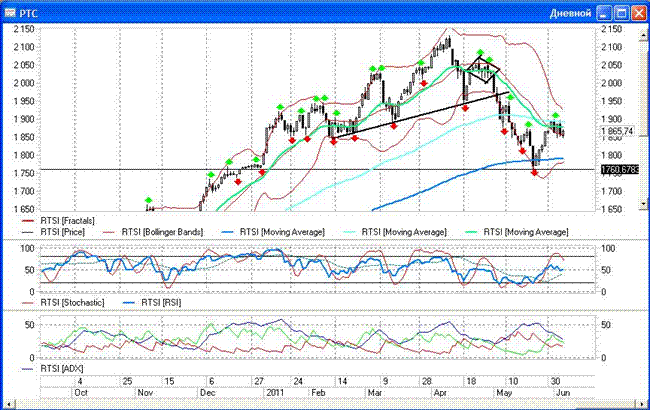Click the vertical scrollbar up arrow

point(643,36)
